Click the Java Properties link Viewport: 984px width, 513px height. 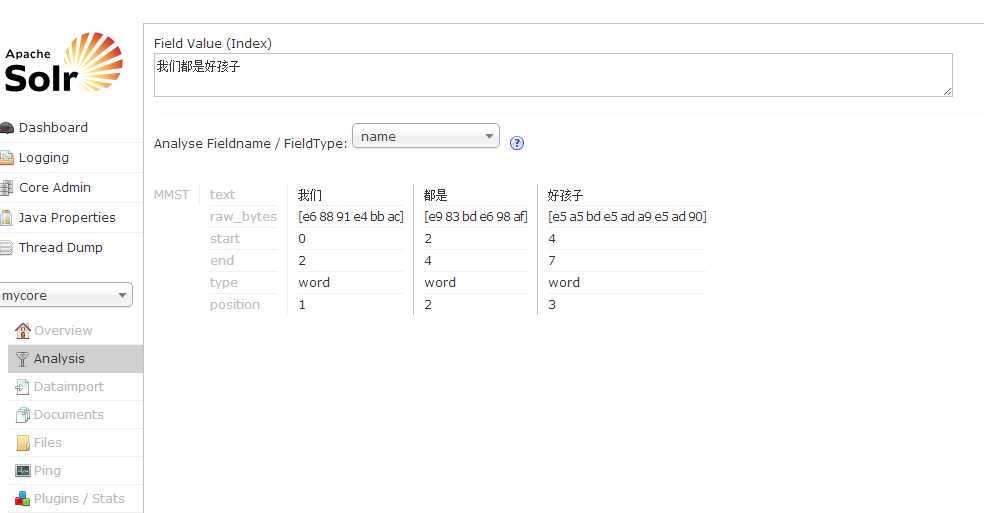[x=67, y=218]
